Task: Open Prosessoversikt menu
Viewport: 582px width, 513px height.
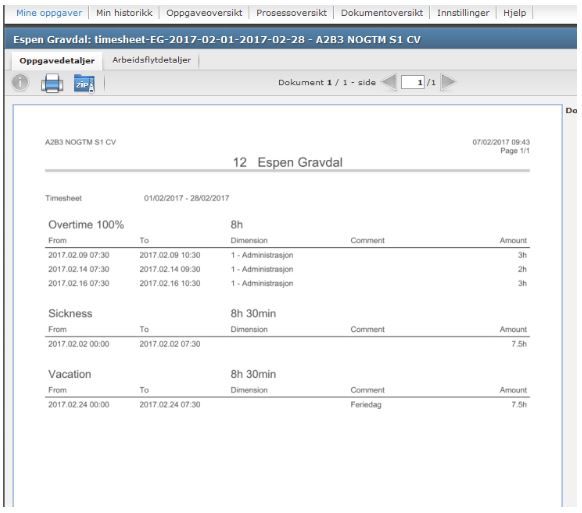Action: pos(291,13)
